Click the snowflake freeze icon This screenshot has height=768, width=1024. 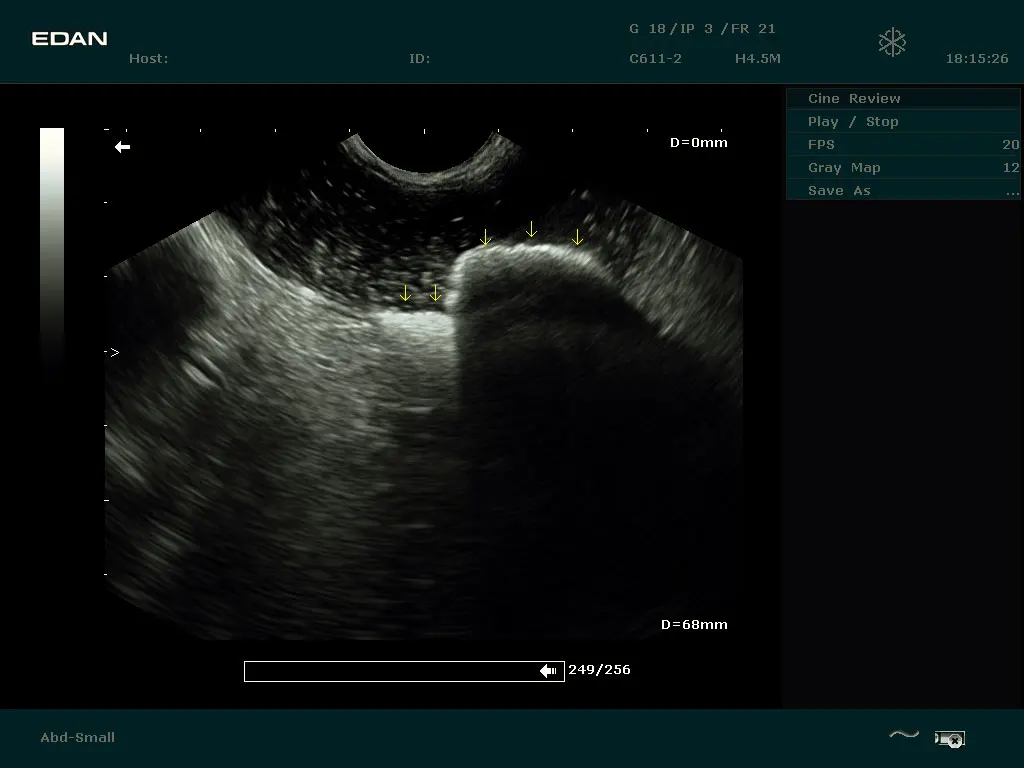pyautogui.click(x=892, y=42)
